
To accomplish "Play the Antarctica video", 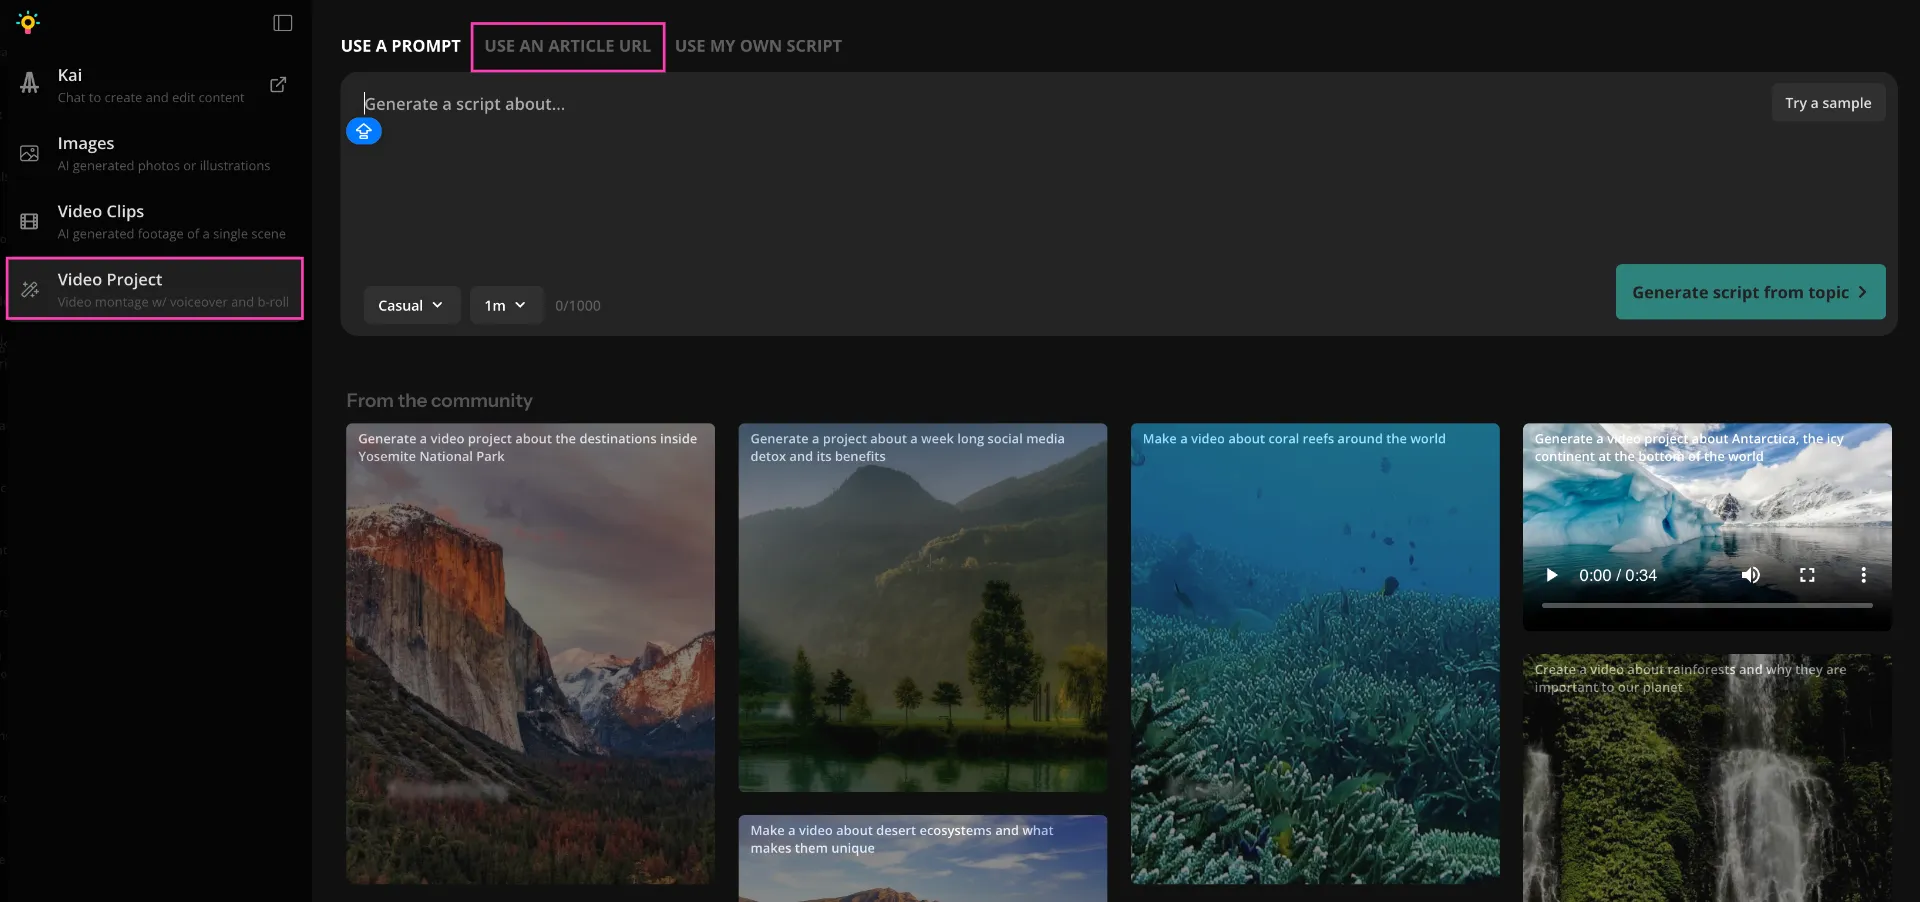I will [x=1551, y=575].
